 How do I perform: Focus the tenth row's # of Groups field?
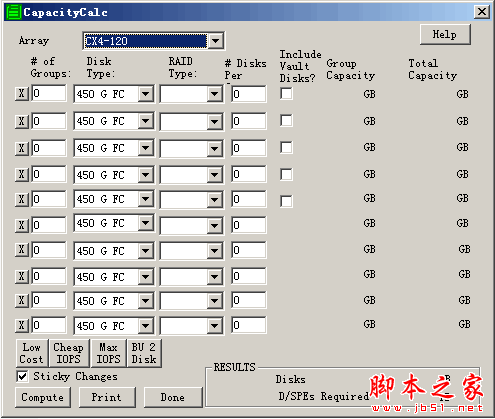pyautogui.click(x=49, y=325)
